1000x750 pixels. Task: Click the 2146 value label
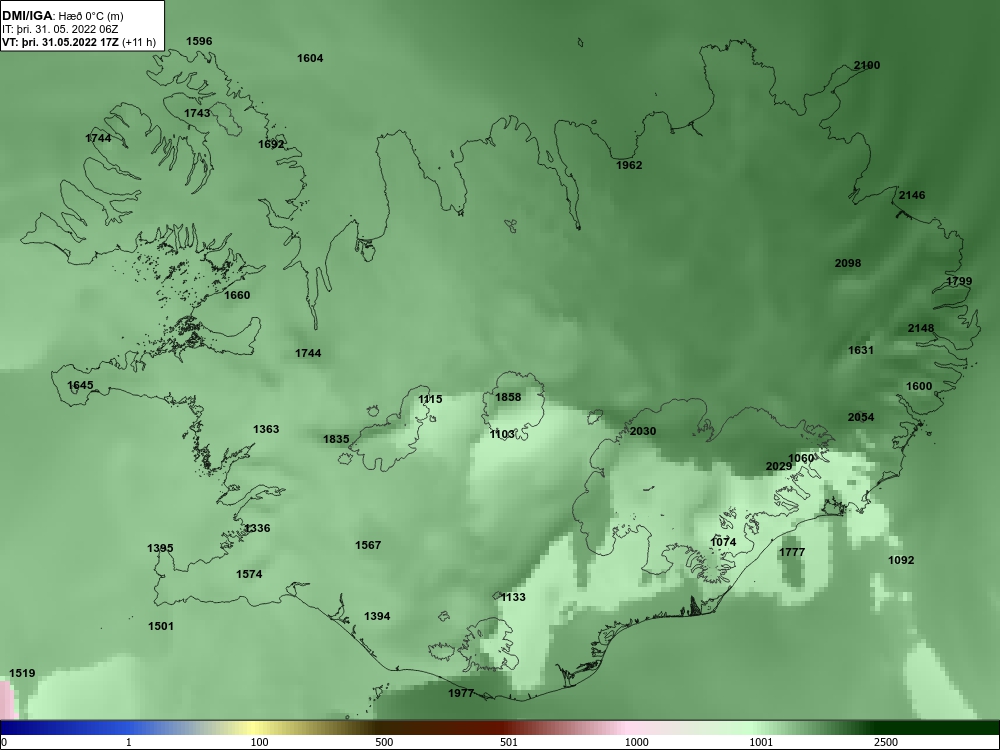[912, 195]
